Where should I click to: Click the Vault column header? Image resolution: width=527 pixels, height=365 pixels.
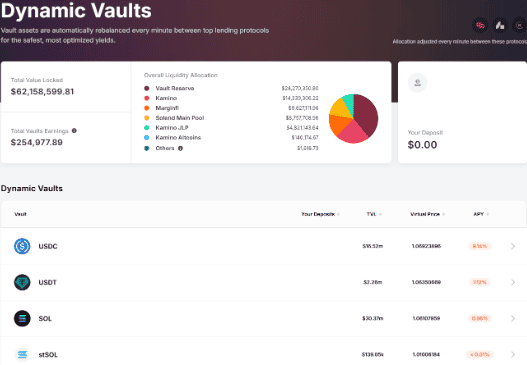(20, 214)
